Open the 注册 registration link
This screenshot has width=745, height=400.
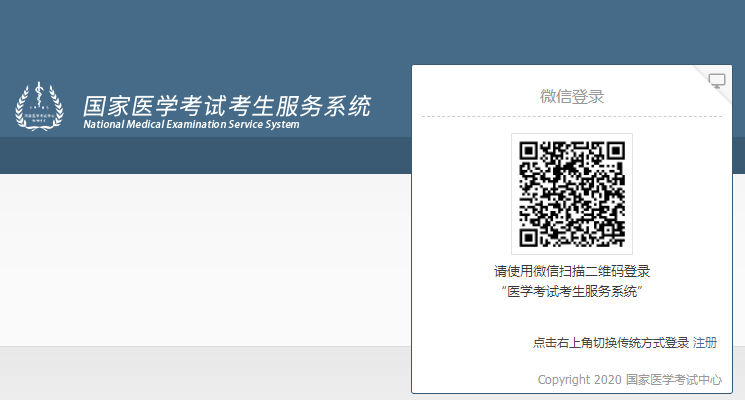point(705,343)
